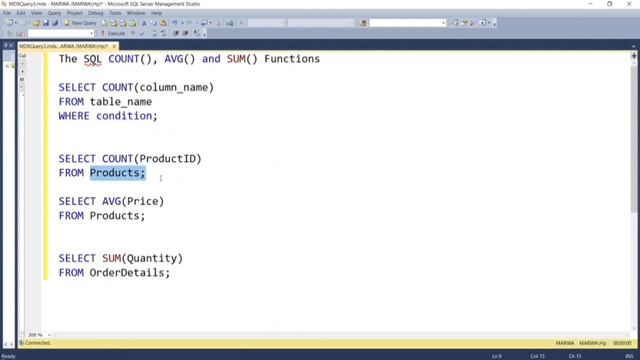Click on OrderDetails; in the last query
This screenshot has width=640, height=360.
click(x=130, y=273)
